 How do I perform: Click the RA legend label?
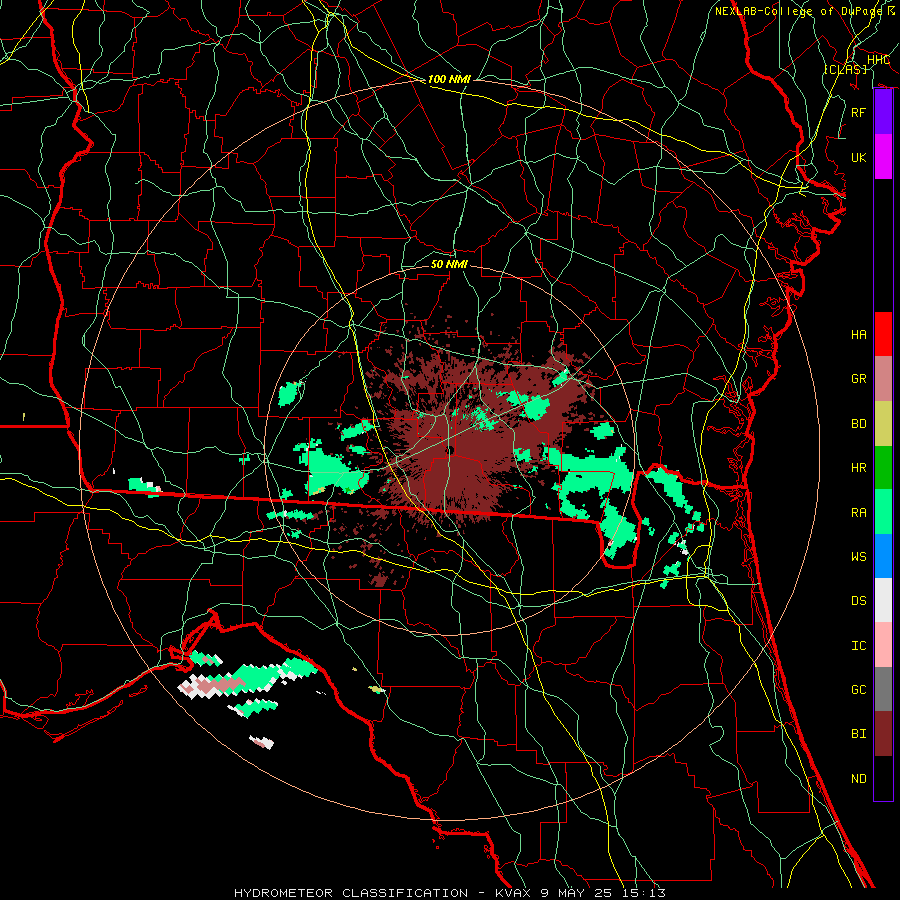[859, 513]
